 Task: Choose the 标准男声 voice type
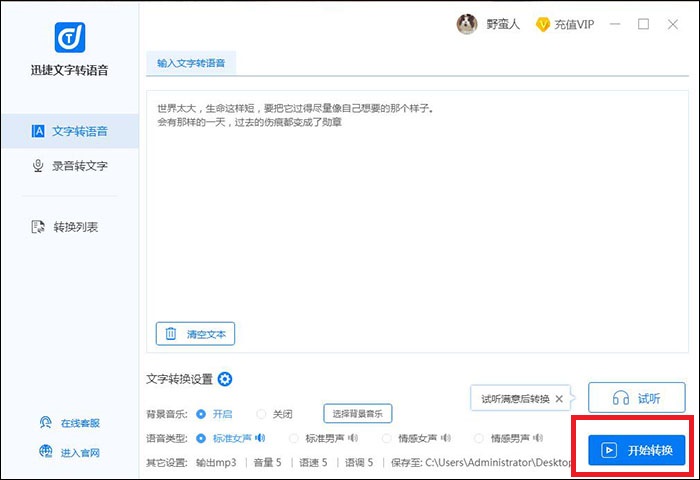tap(295, 437)
